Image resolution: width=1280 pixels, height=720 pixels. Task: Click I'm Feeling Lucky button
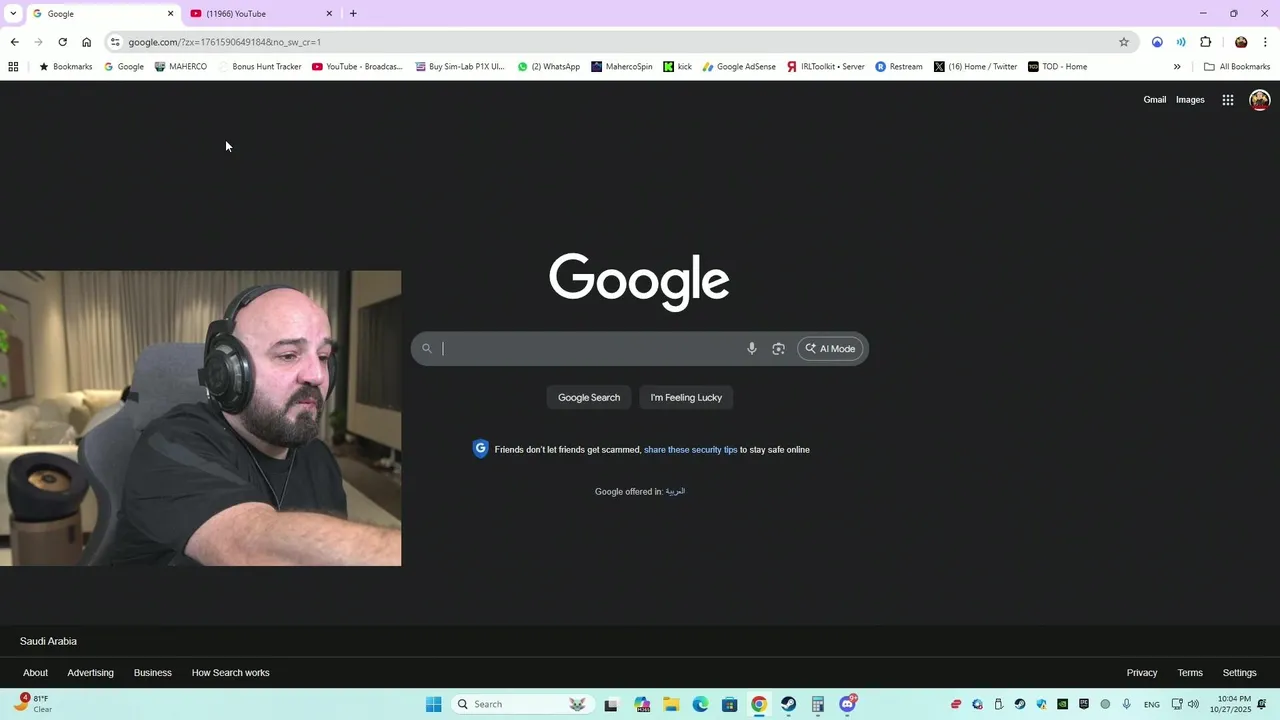coord(686,397)
